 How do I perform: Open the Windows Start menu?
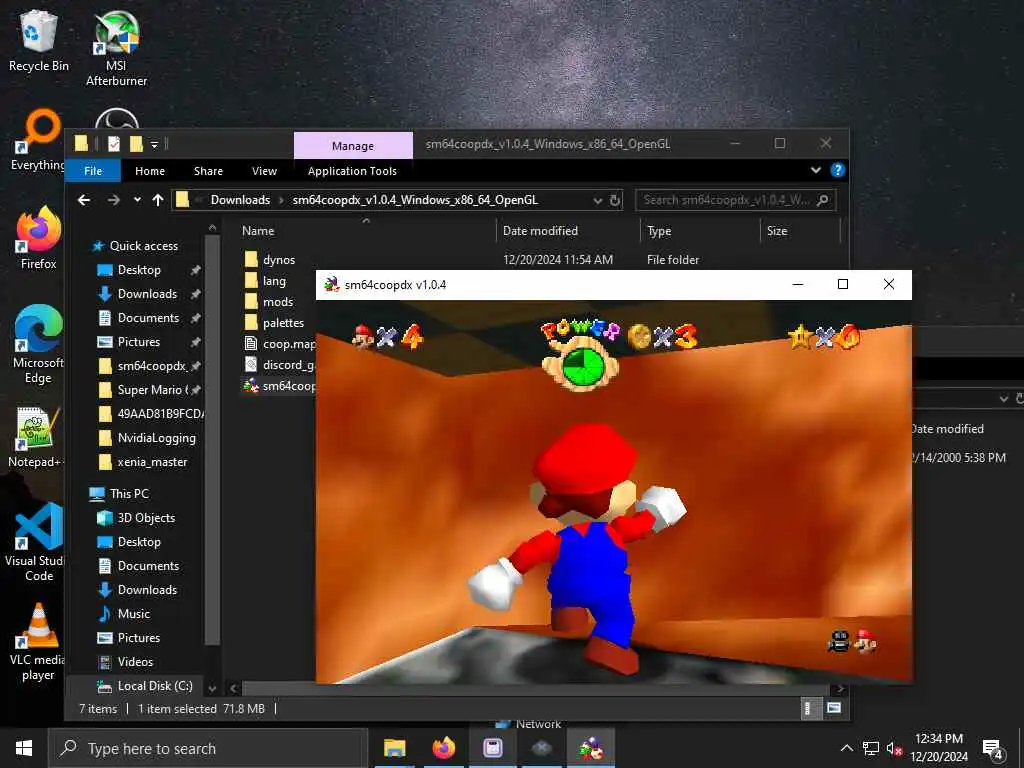click(24, 748)
